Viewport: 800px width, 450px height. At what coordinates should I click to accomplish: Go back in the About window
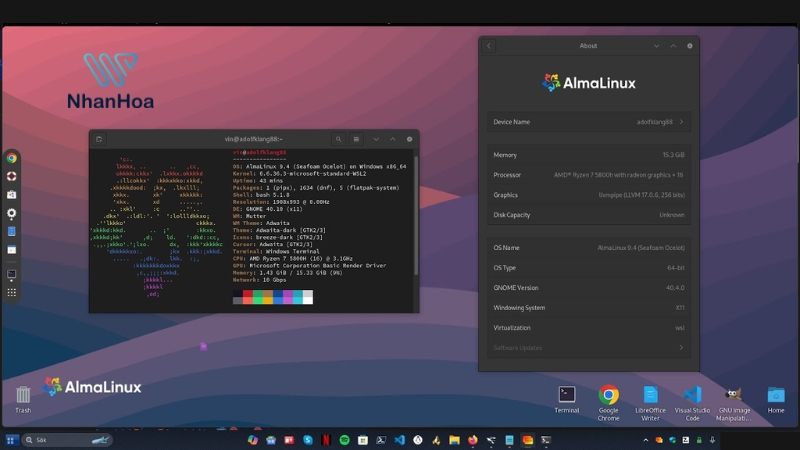click(x=489, y=46)
